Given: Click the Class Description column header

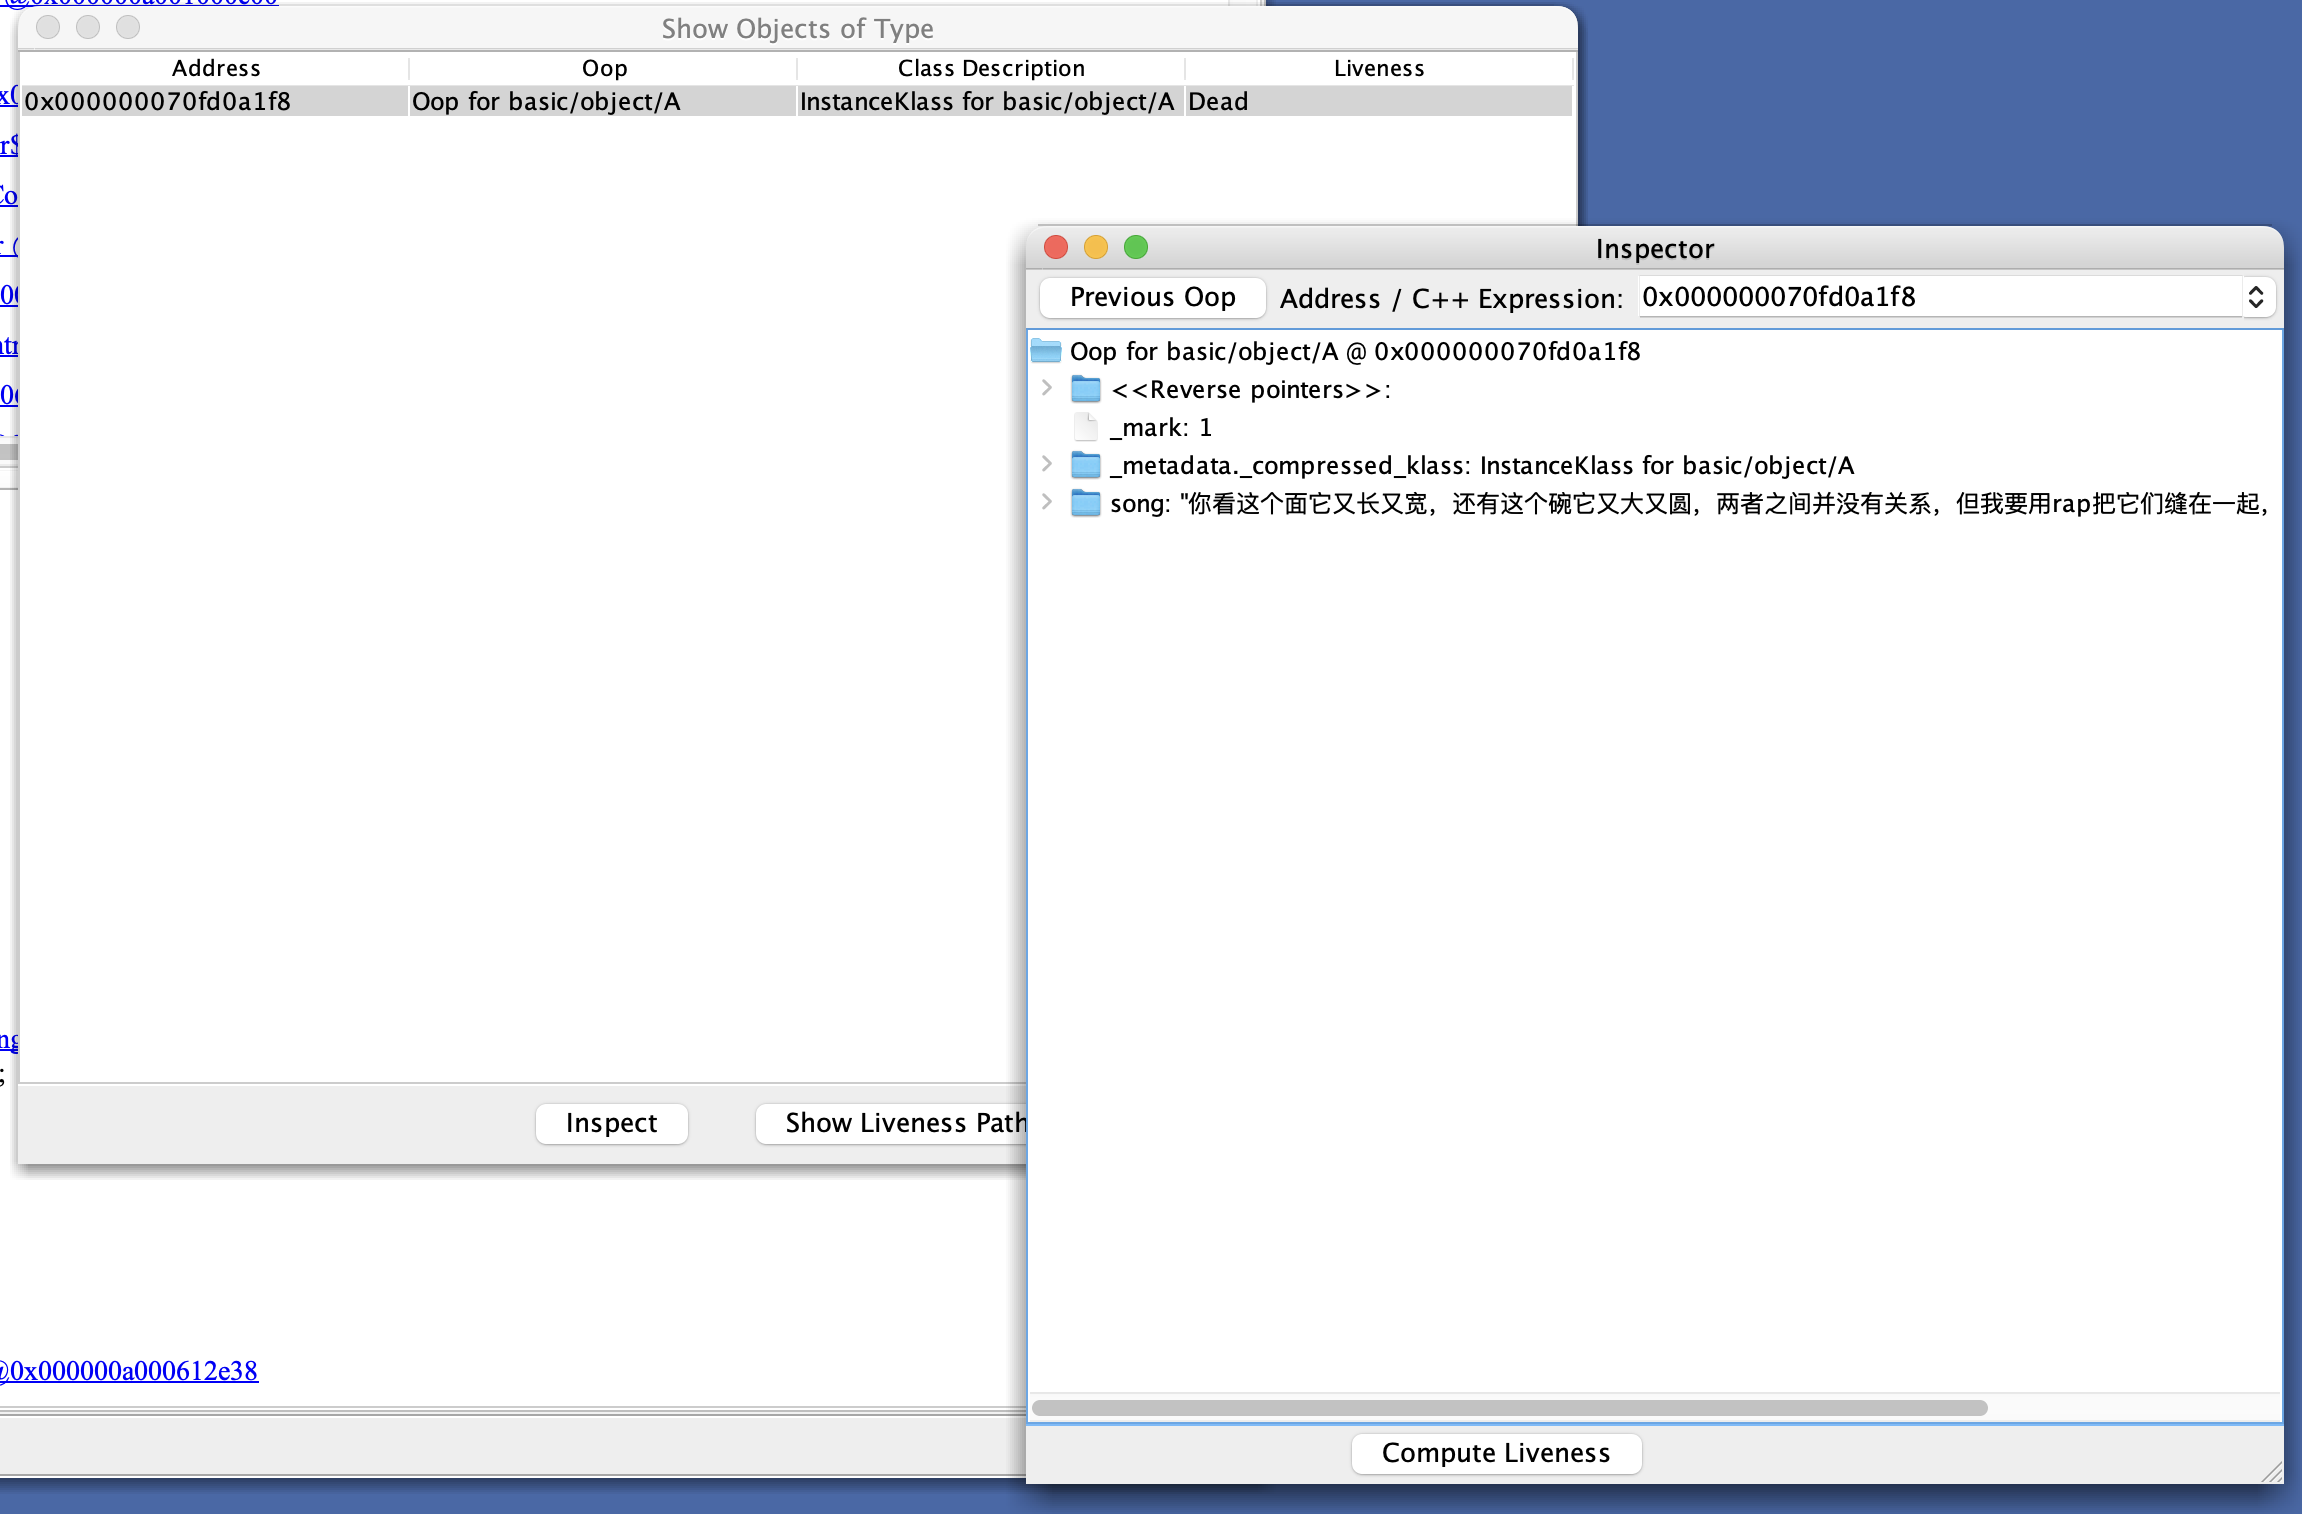Looking at the screenshot, I should [x=990, y=68].
